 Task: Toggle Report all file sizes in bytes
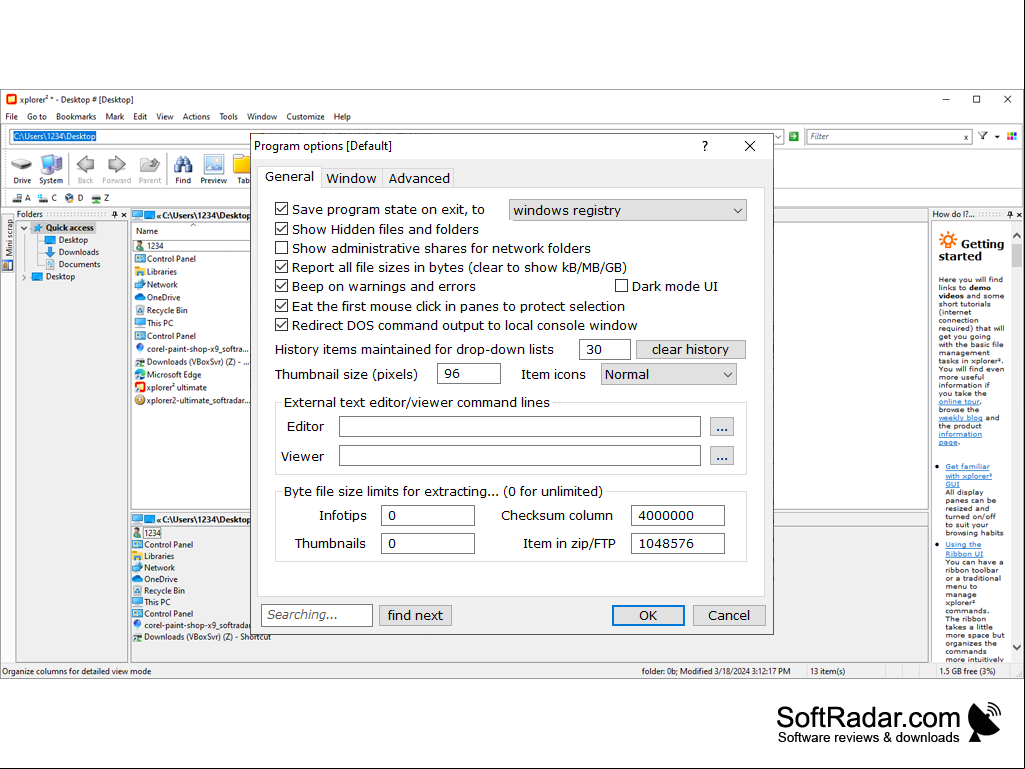coord(282,267)
